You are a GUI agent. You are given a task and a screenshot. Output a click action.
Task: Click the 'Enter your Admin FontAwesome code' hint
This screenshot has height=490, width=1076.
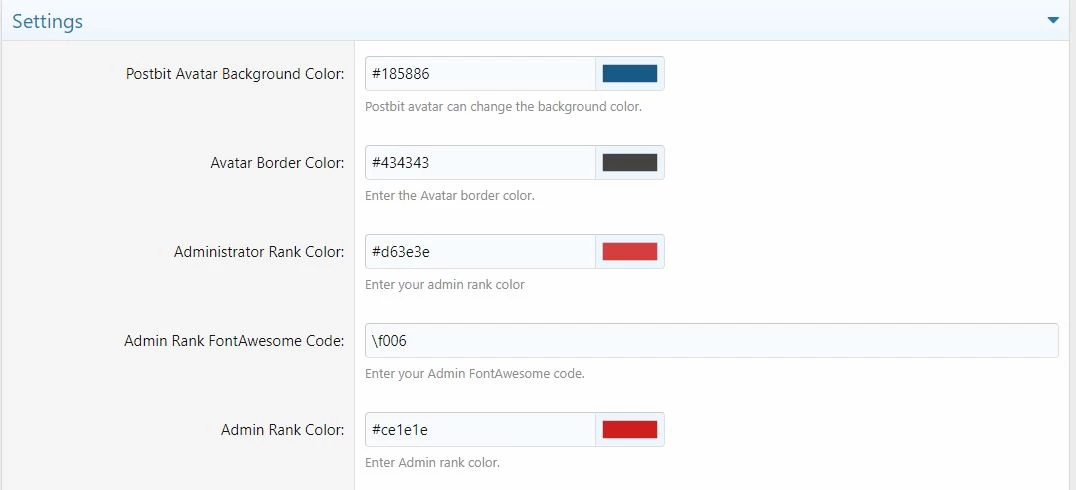tap(475, 374)
